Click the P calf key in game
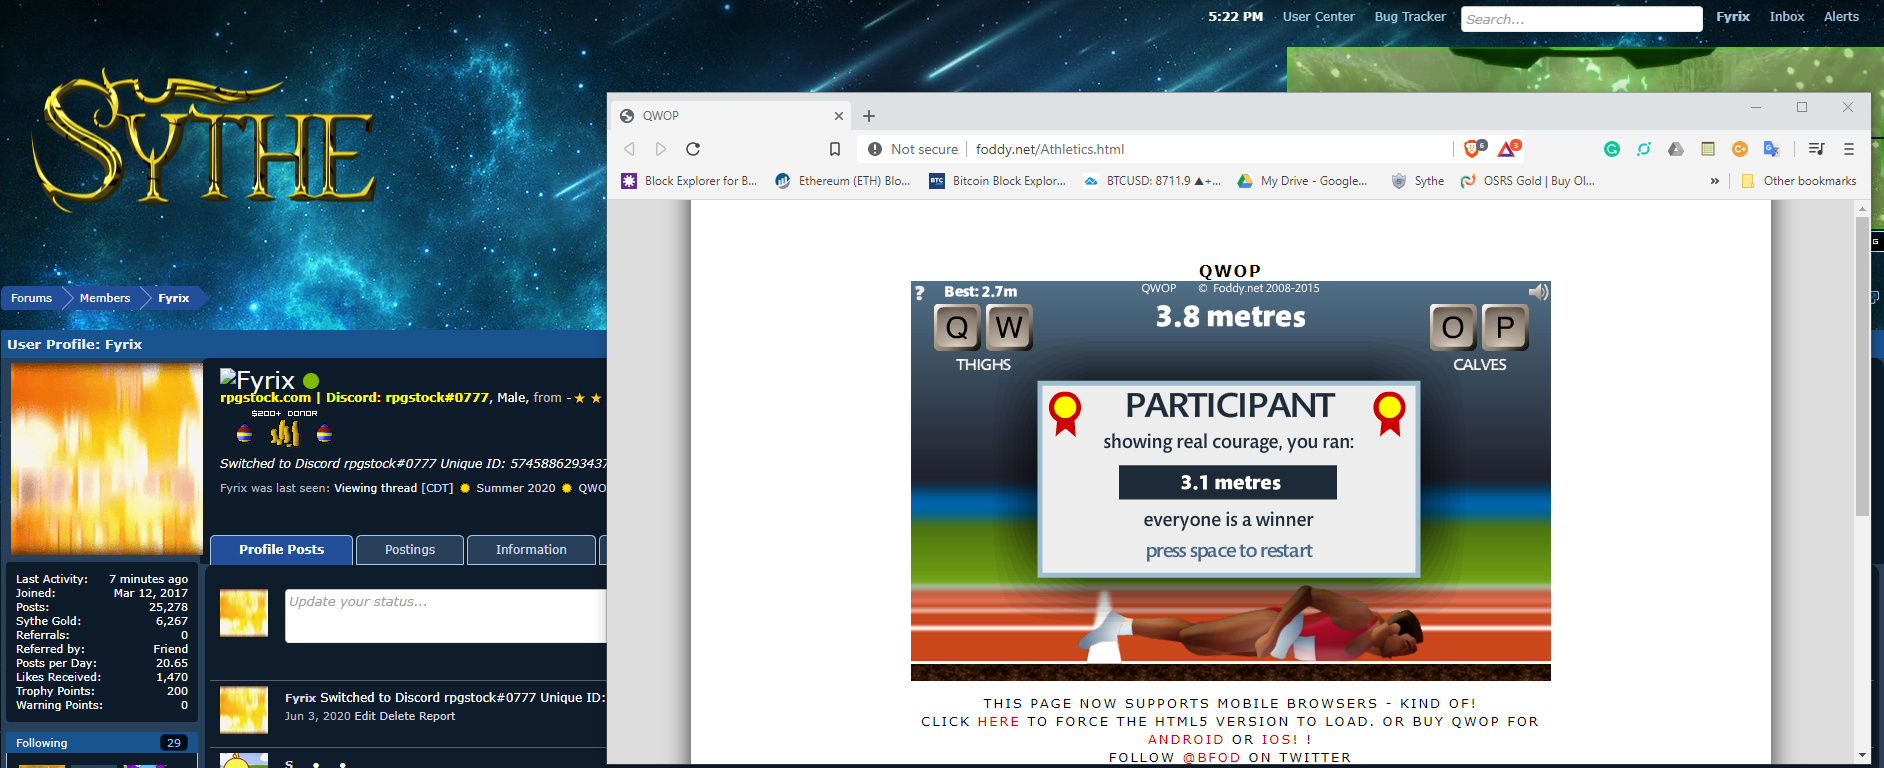The height and width of the screenshot is (768, 1884). [1505, 327]
